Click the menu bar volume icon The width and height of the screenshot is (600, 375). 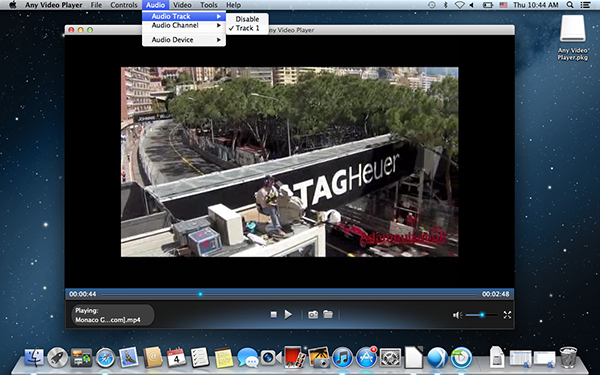click(x=471, y=5)
